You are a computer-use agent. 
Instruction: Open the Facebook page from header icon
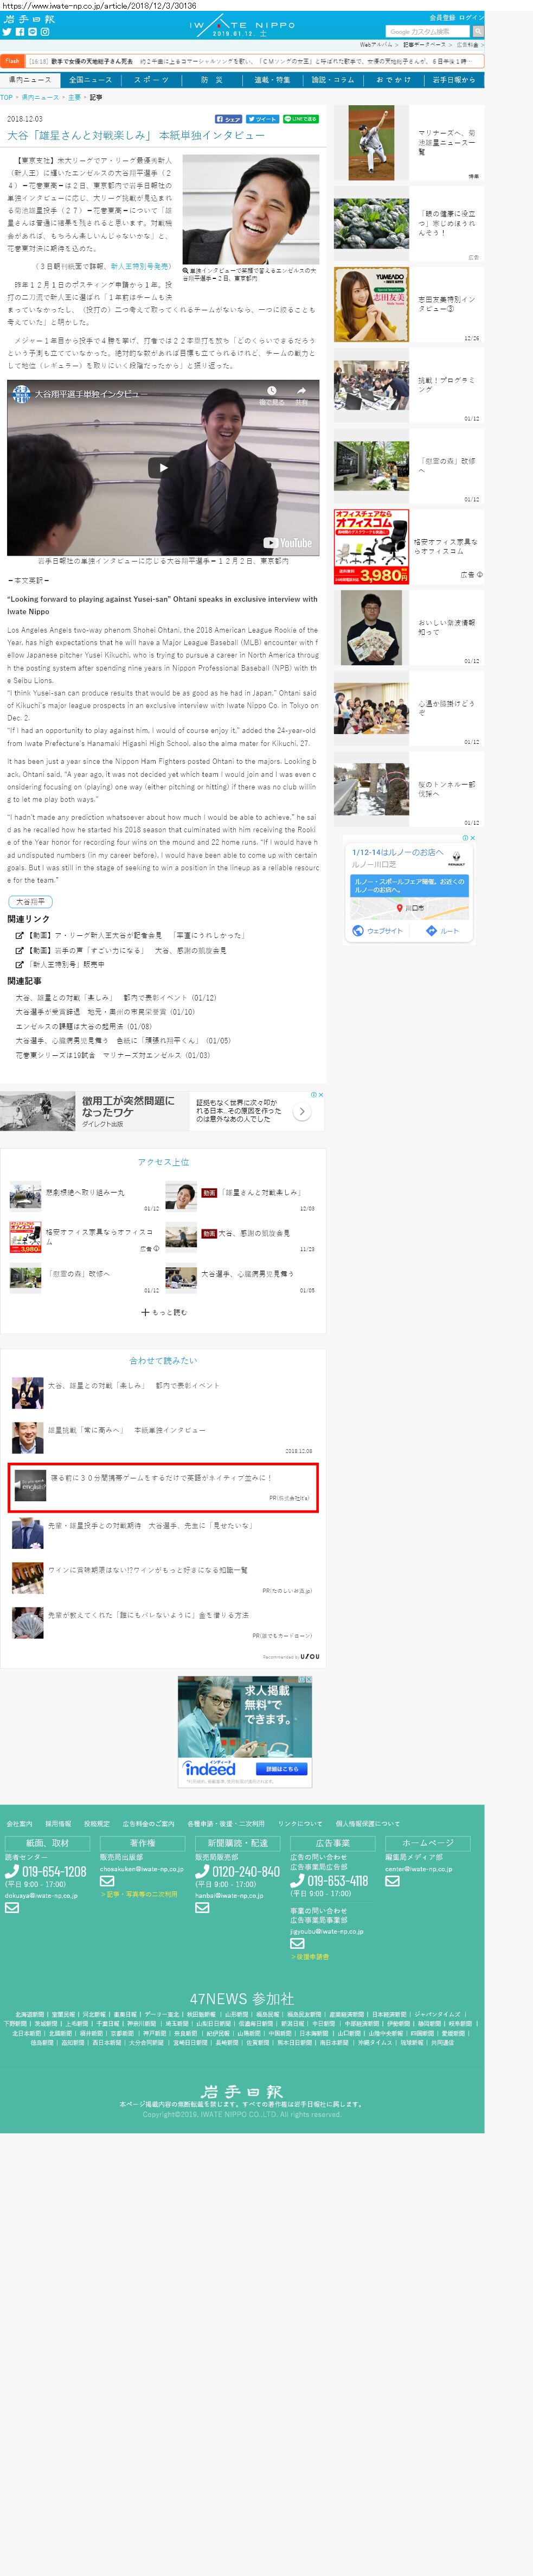tap(20, 32)
